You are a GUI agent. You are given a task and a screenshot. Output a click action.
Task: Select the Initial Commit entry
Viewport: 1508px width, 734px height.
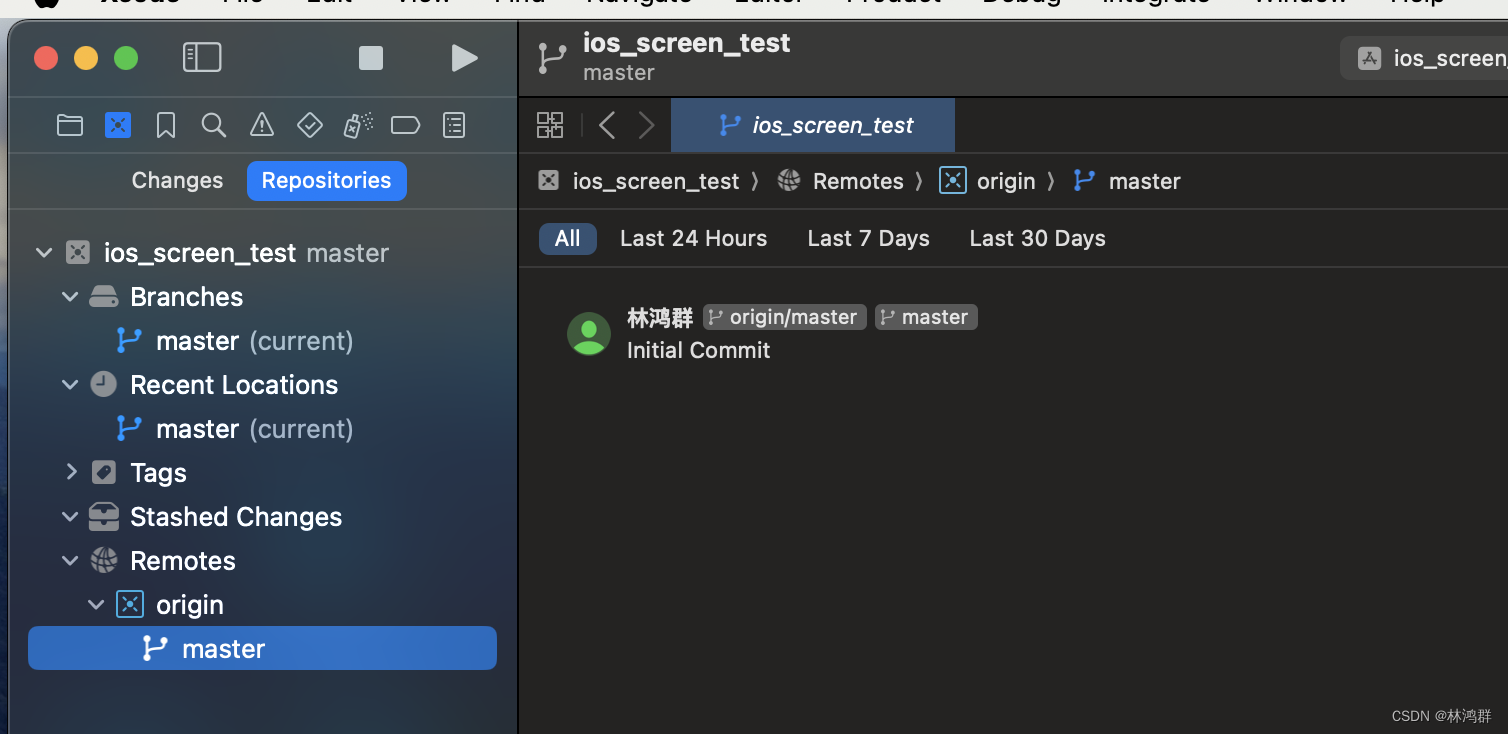tap(698, 350)
